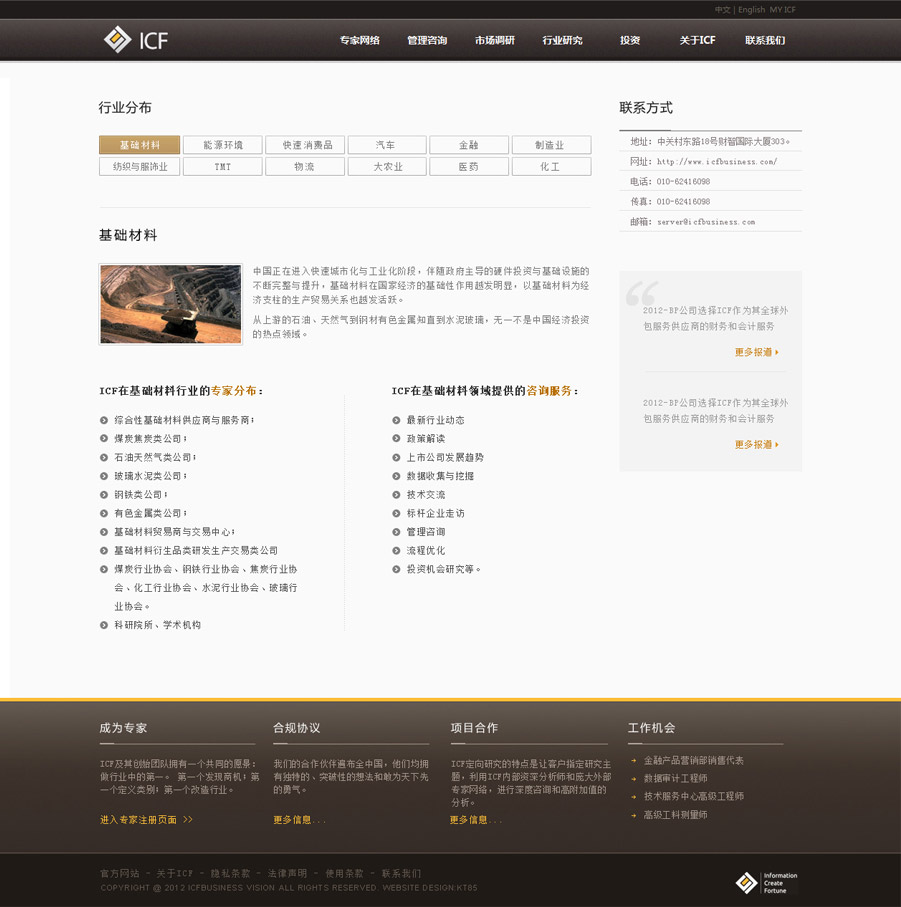Select the 能源环境 industry tab
This screenshot has width=901, height=907.
222,145
